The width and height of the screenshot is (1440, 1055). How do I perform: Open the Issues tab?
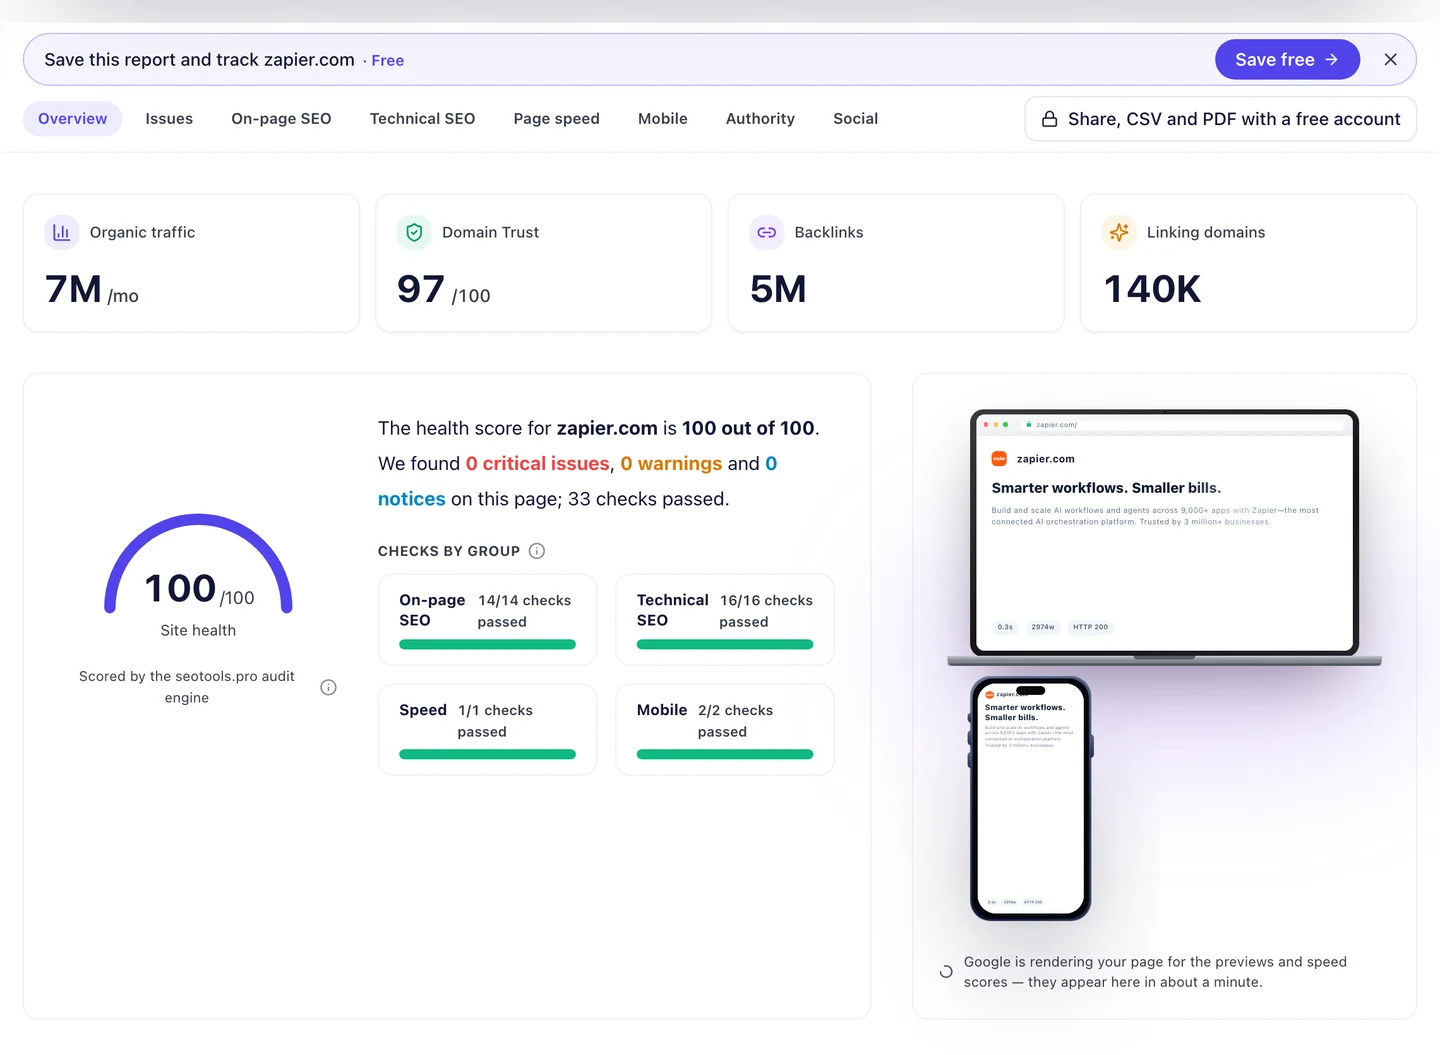click(x=169, y=119)
